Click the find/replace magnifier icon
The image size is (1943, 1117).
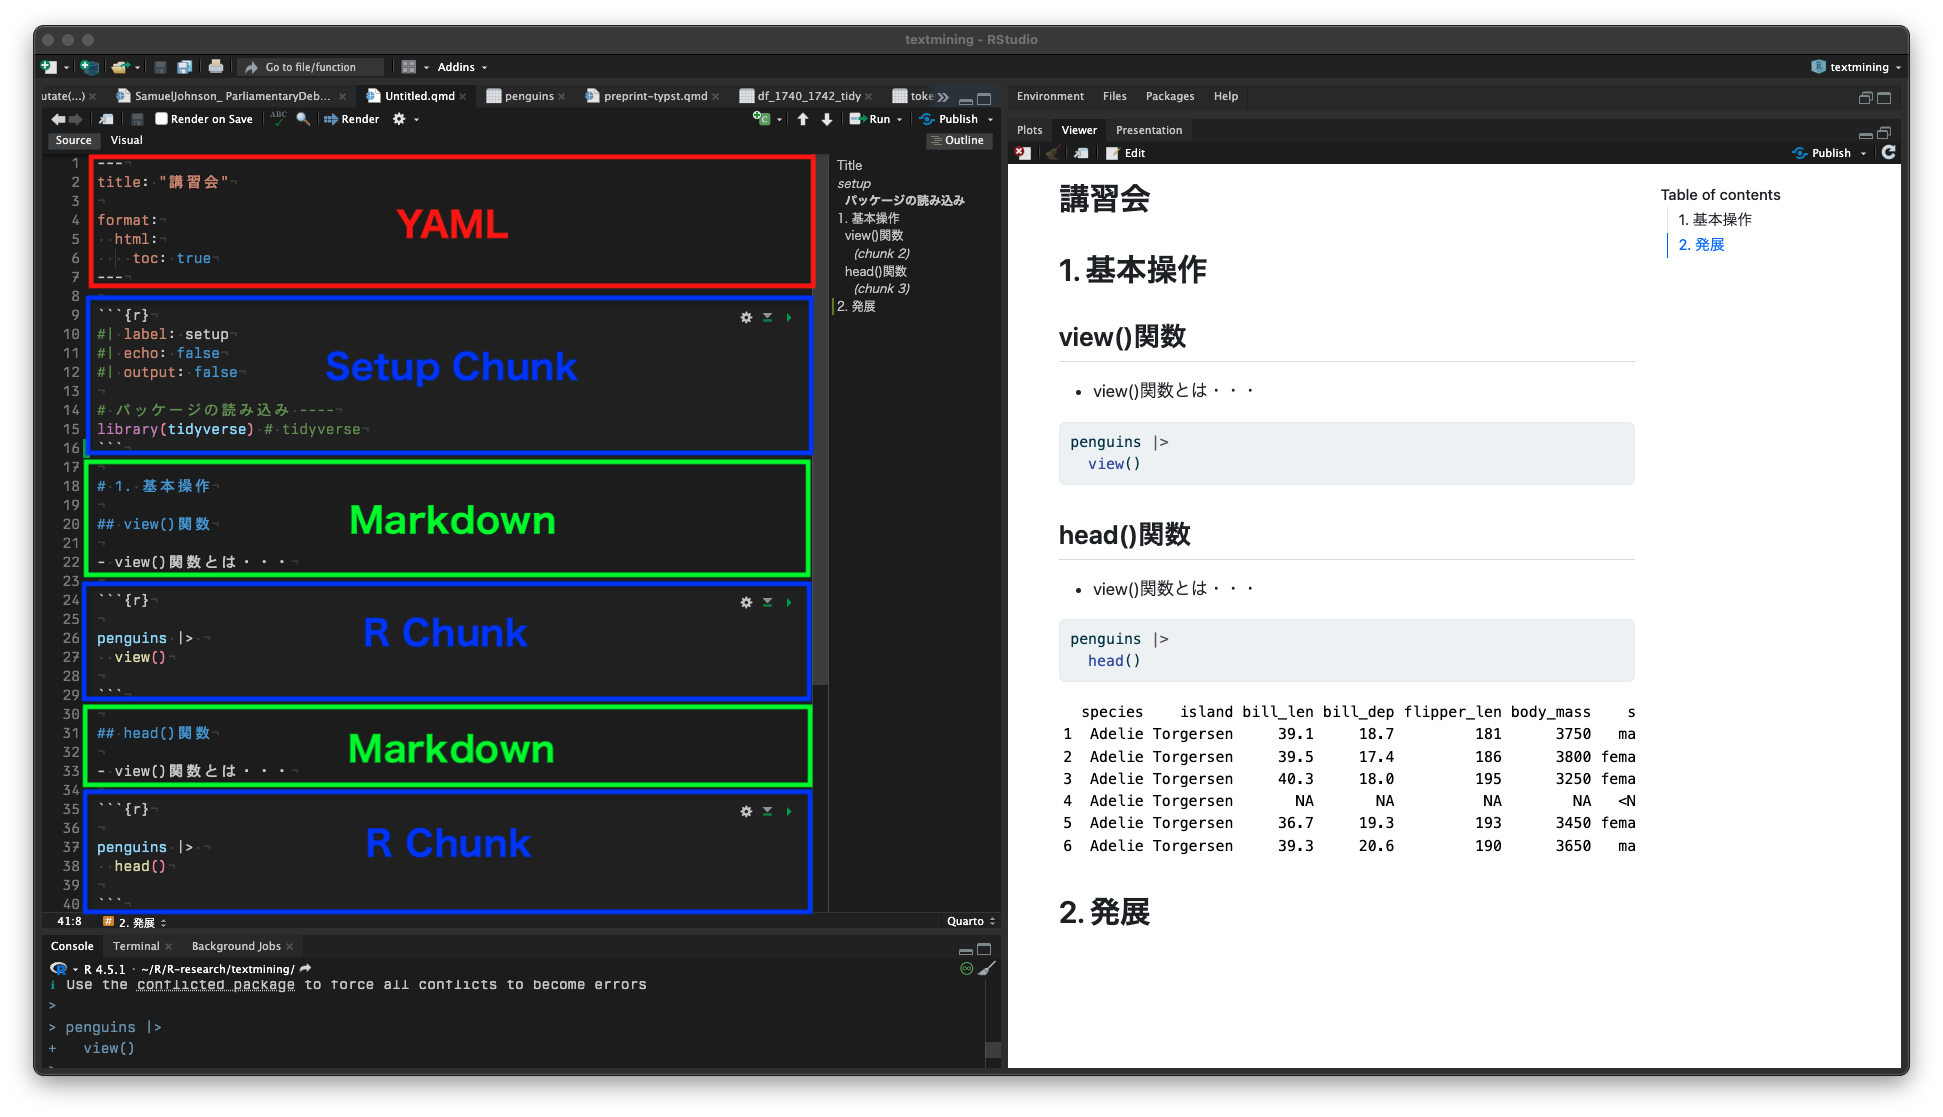[x=303, y=119]
